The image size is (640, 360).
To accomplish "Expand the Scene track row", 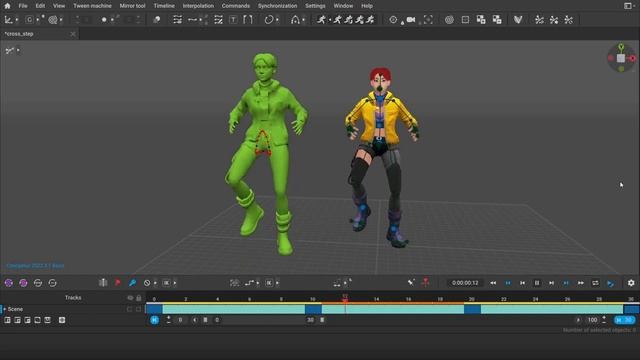I will point(5,309).
